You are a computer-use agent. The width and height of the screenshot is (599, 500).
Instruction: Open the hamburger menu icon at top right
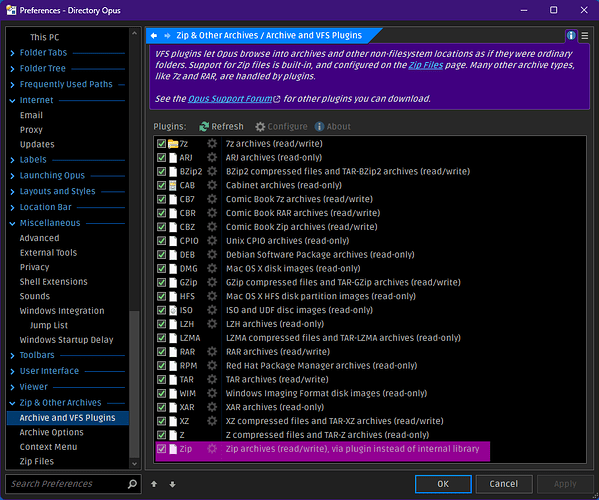585,36
